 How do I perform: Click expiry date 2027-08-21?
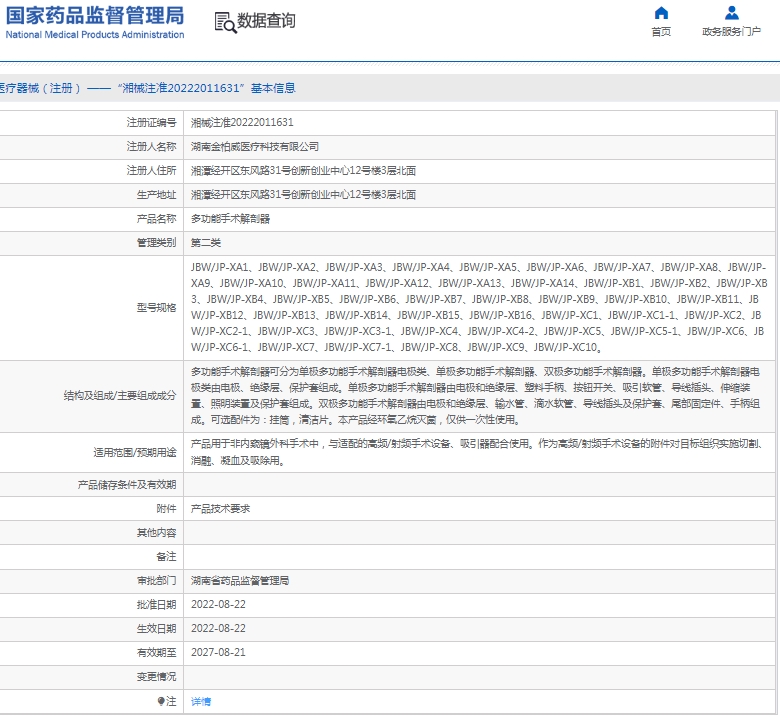point(218,652)
